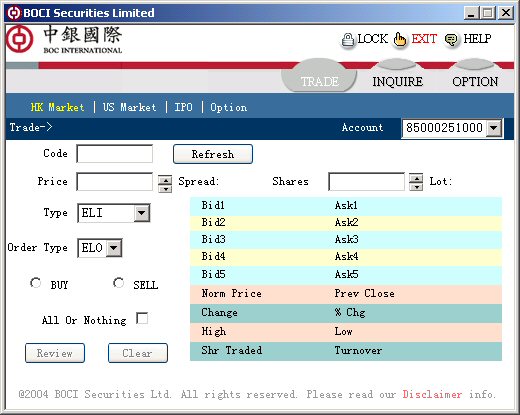520x415 pixels.
Task: Click the Bid3 label
Action: [x=213, y=239]
